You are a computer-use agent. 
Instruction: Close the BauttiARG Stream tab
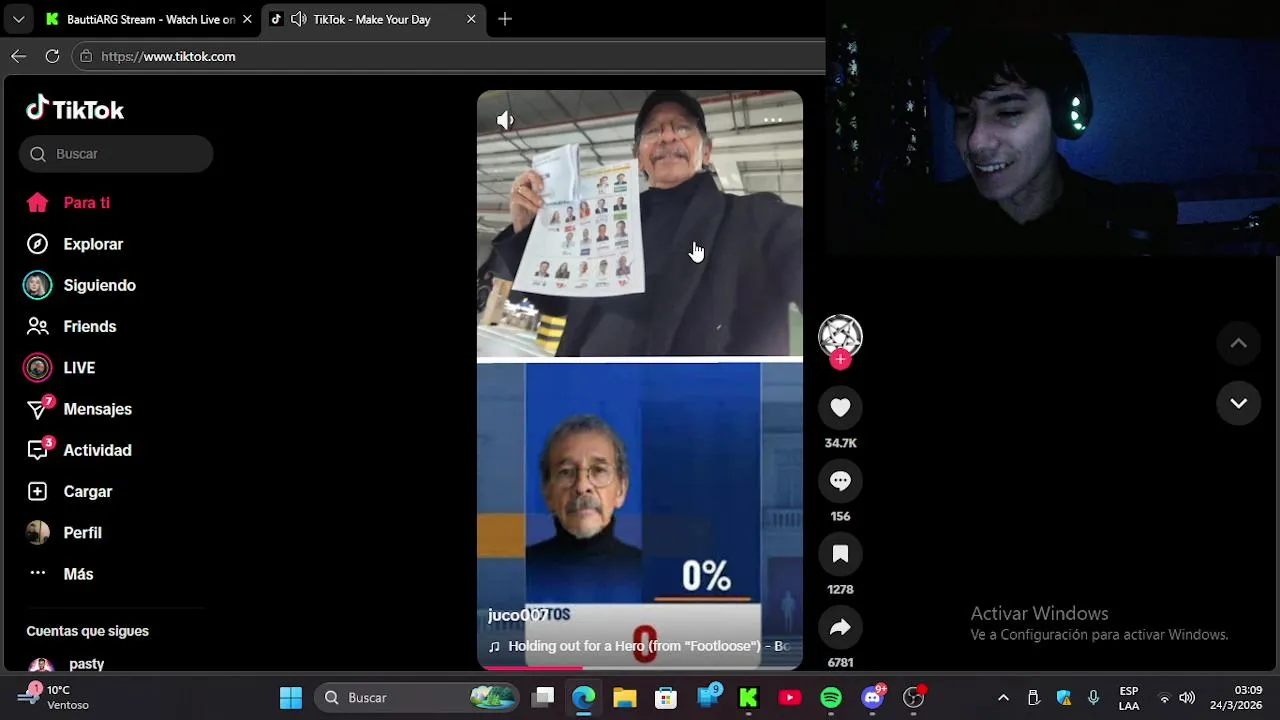click(x=247, y=19)
